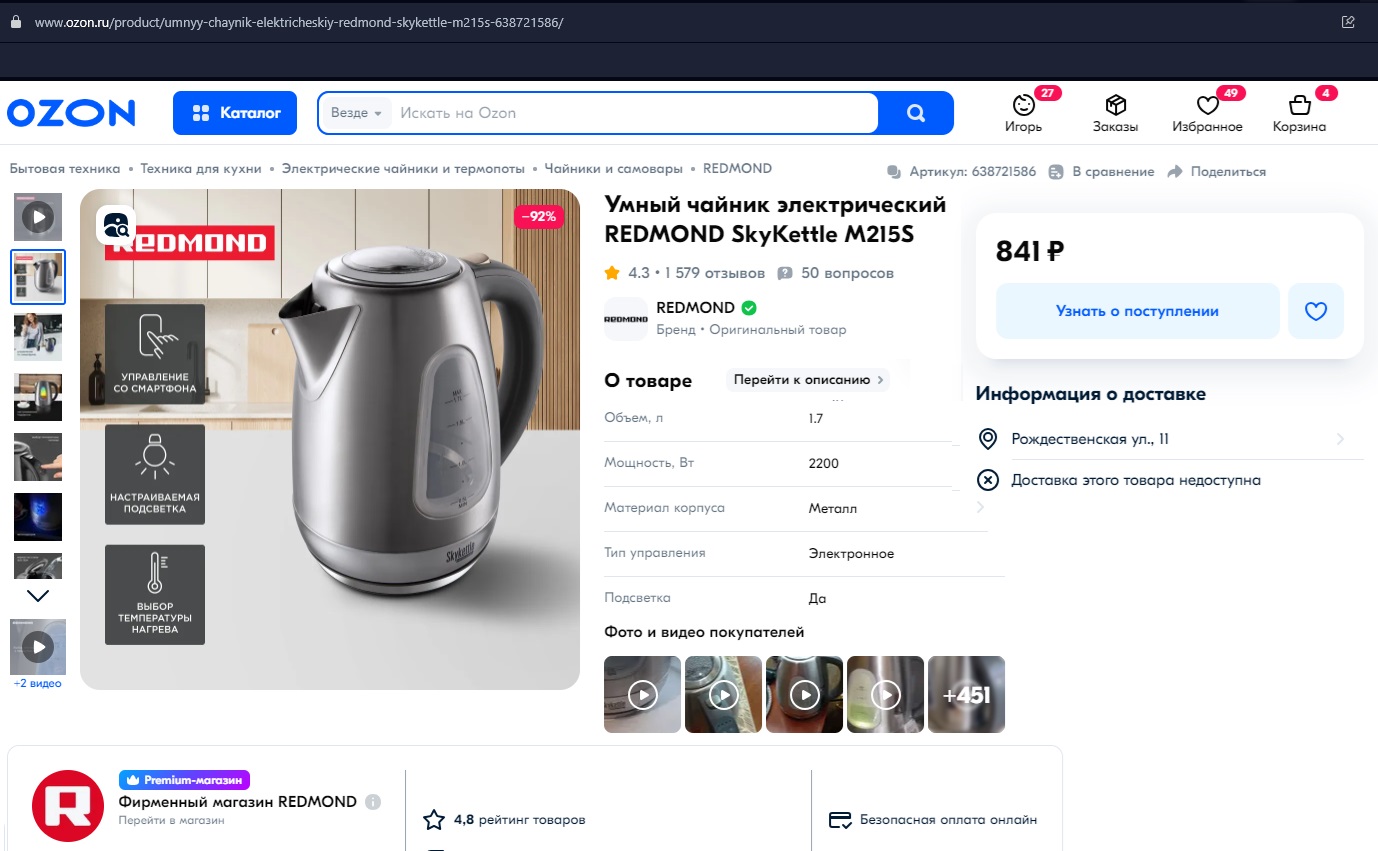Open Фирменный магазин REDMOND link
1378x851 pixels.
pyautogui.click(x=238, y=802)
